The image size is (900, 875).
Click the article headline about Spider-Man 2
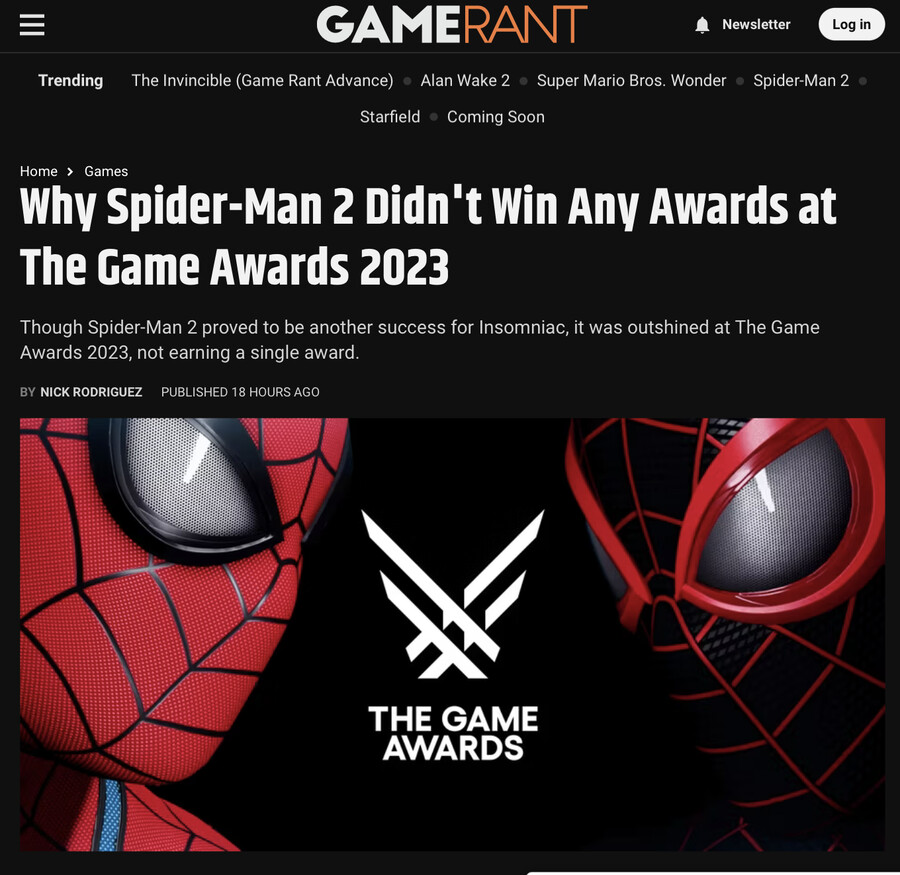coord(428,236)
